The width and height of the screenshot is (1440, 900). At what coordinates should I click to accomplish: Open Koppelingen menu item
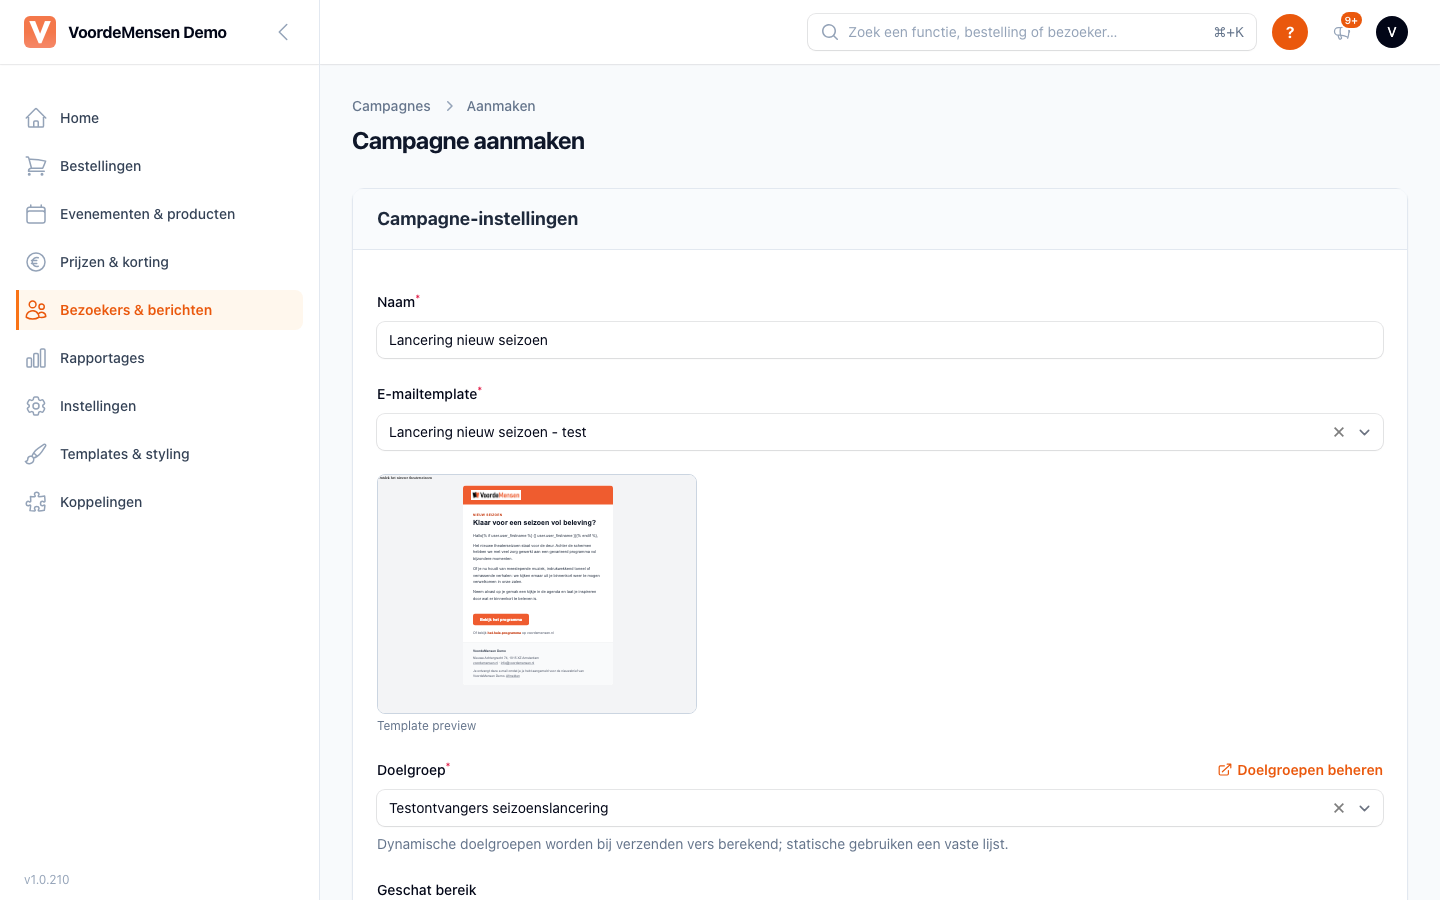pos(159,502)
